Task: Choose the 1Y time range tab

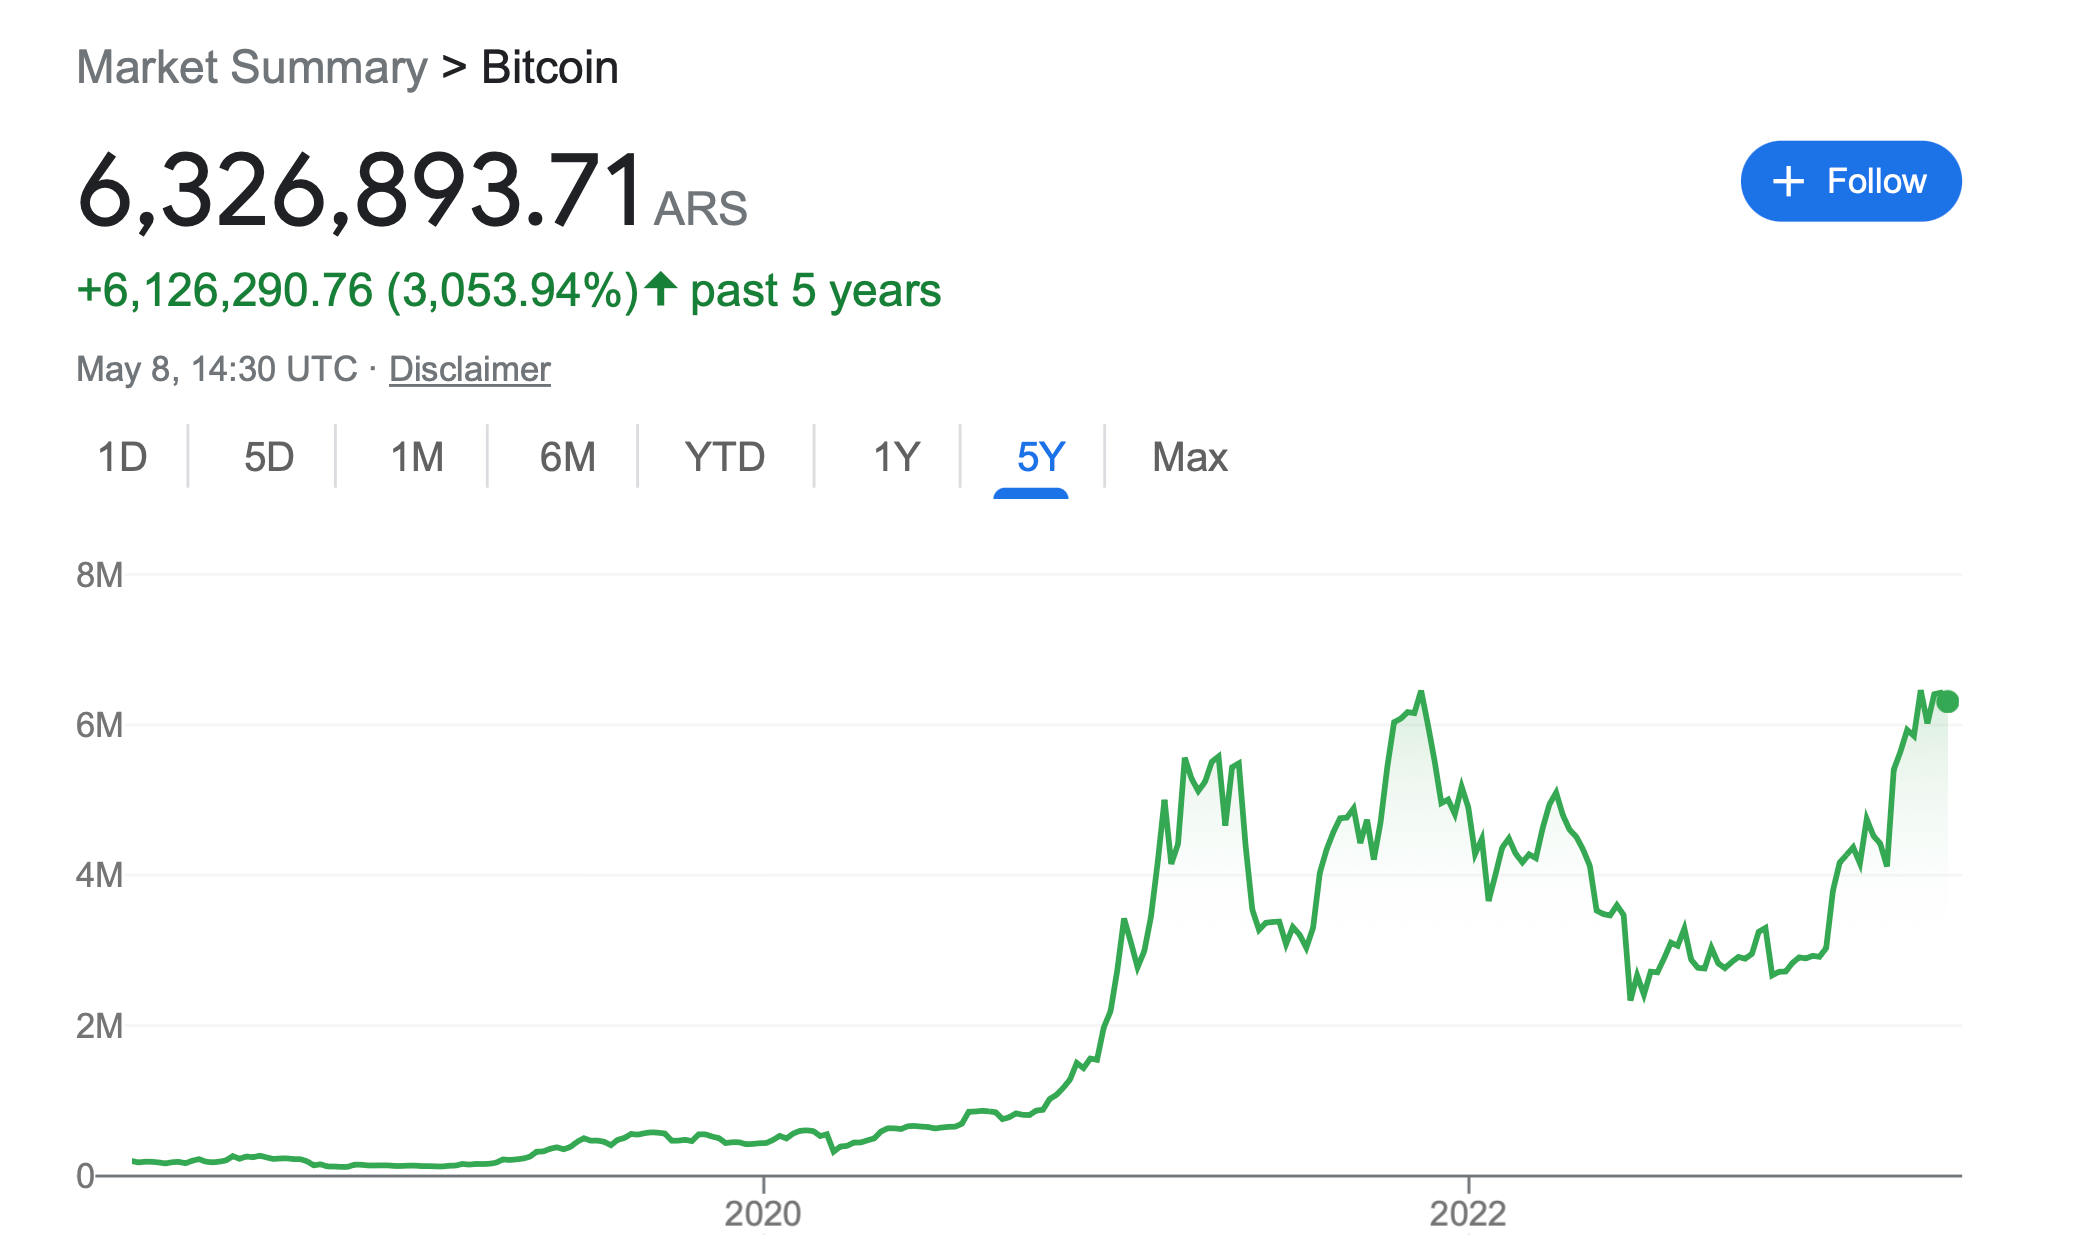Action: point(896,457)
